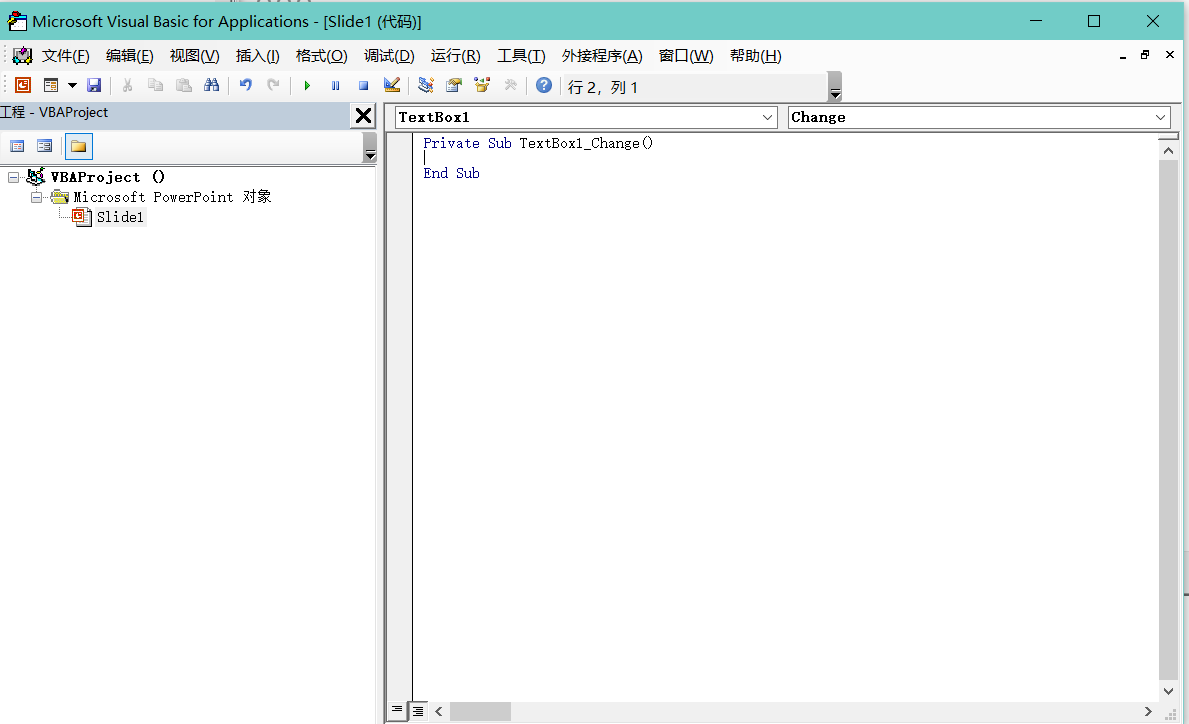Open the Insert UserForm dropdown arrow

(73, 86)
